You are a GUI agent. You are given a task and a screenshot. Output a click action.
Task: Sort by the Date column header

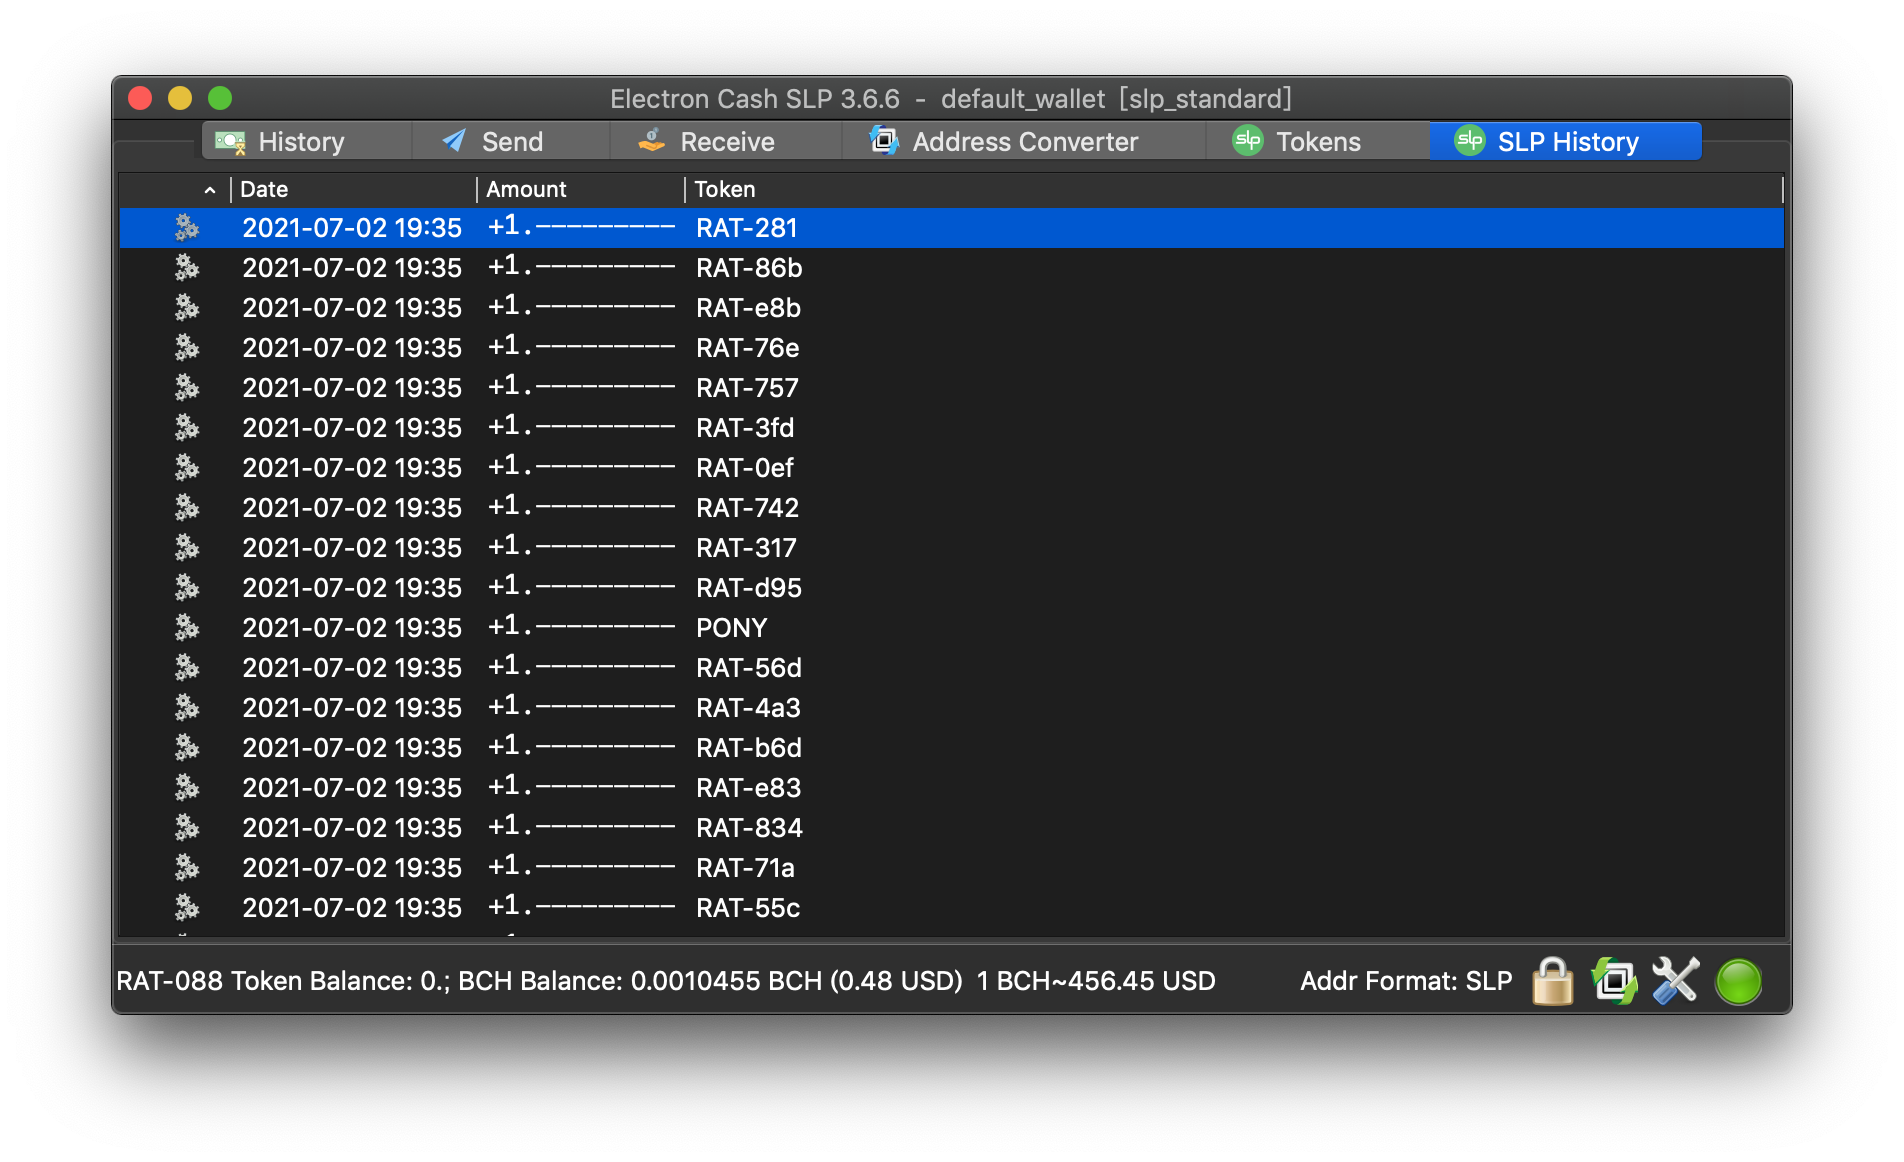coord(353,189)
